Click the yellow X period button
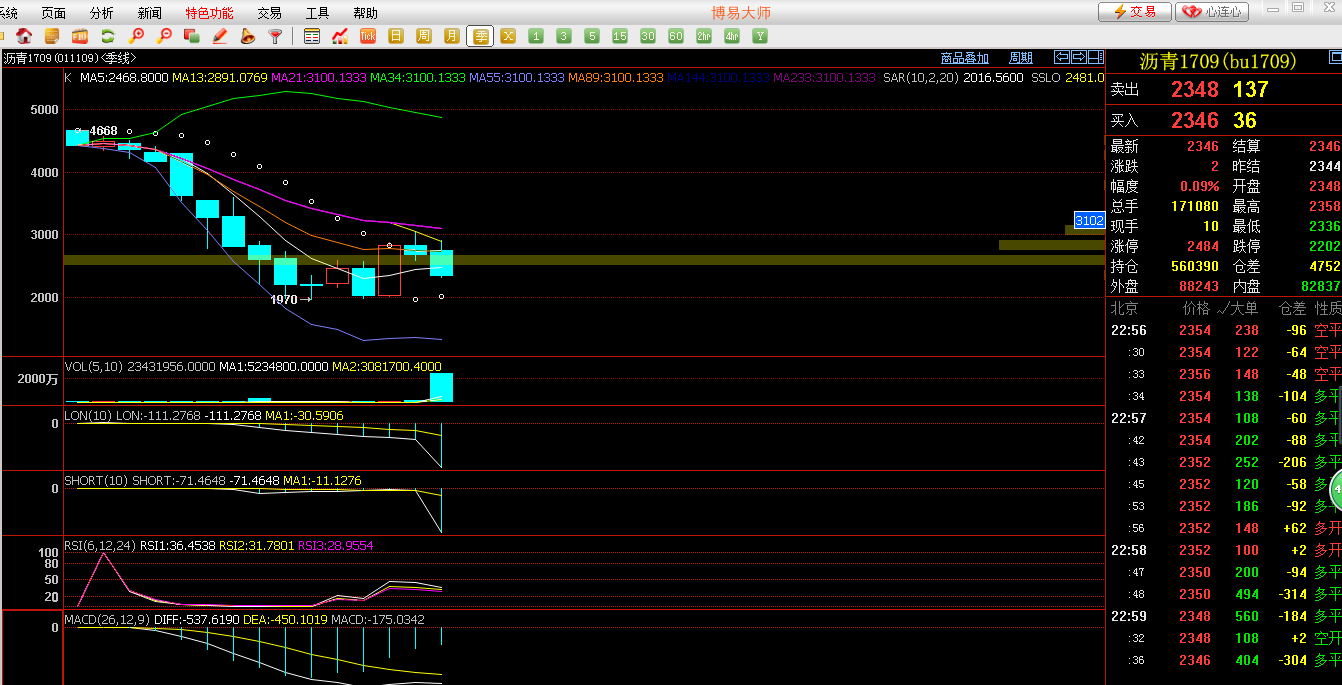The width and height of the screenshot is (1342, 685). tap(508, 36)
